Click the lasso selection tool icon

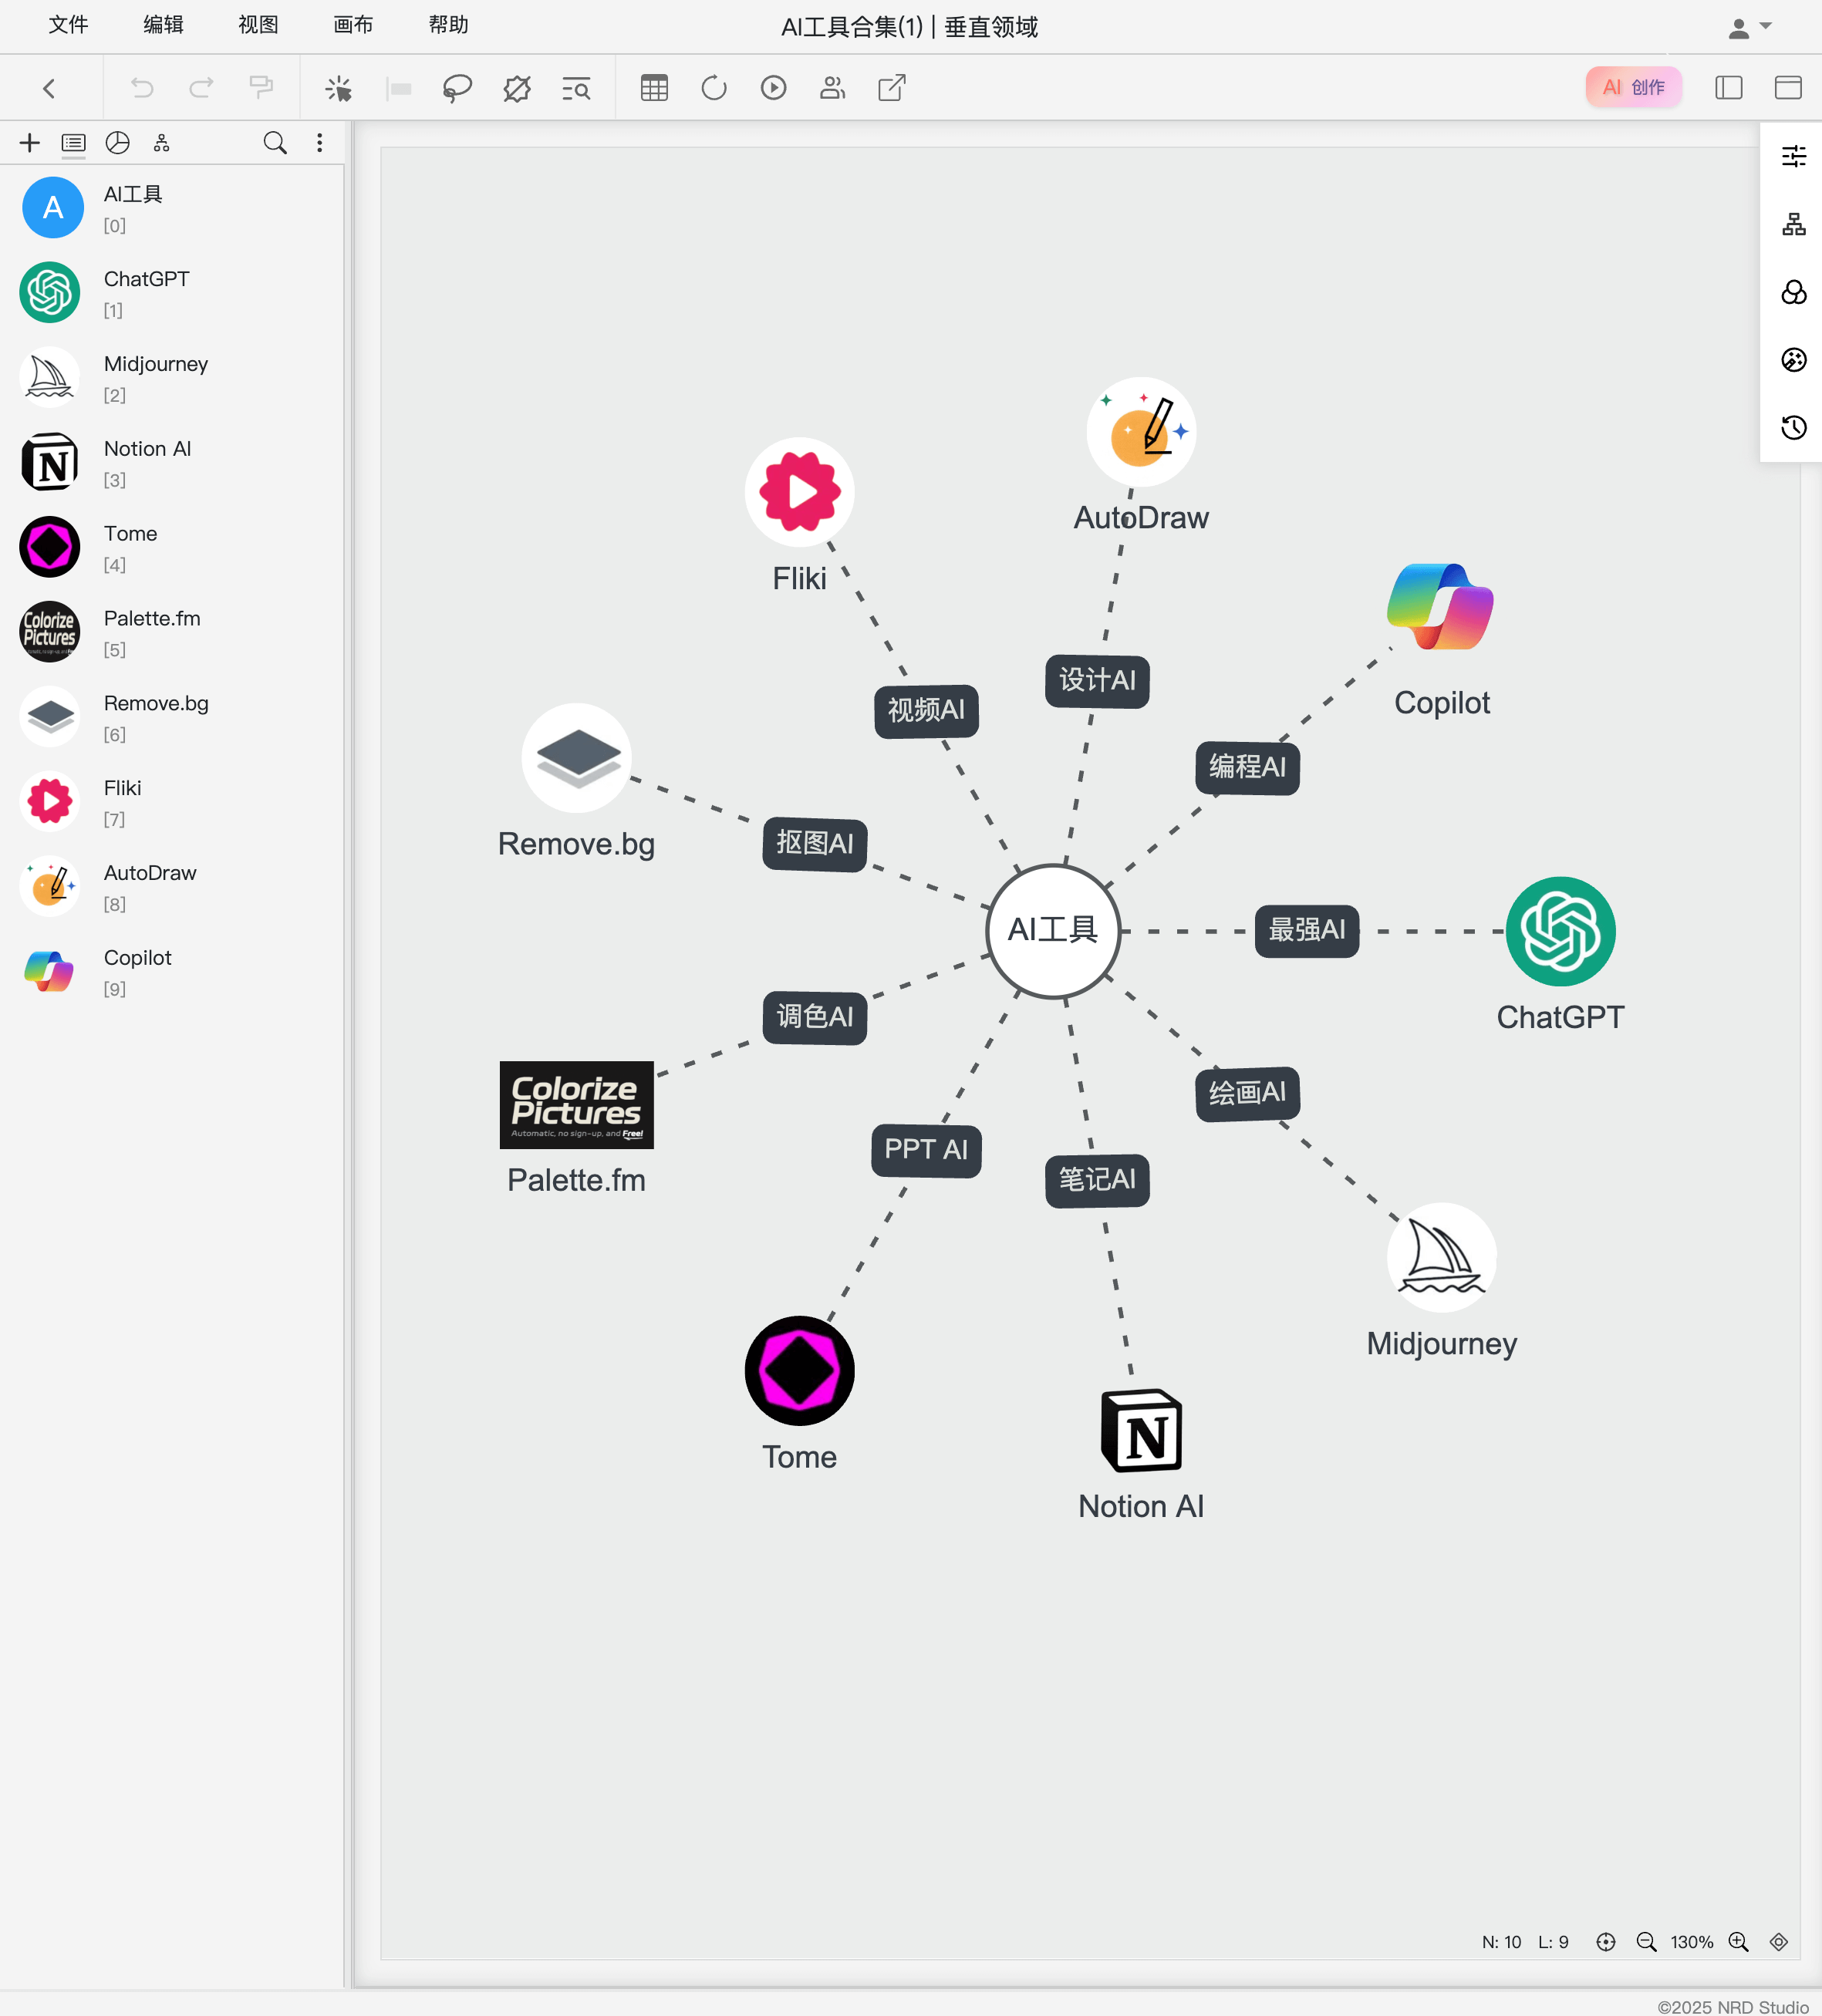coord(457,89)
